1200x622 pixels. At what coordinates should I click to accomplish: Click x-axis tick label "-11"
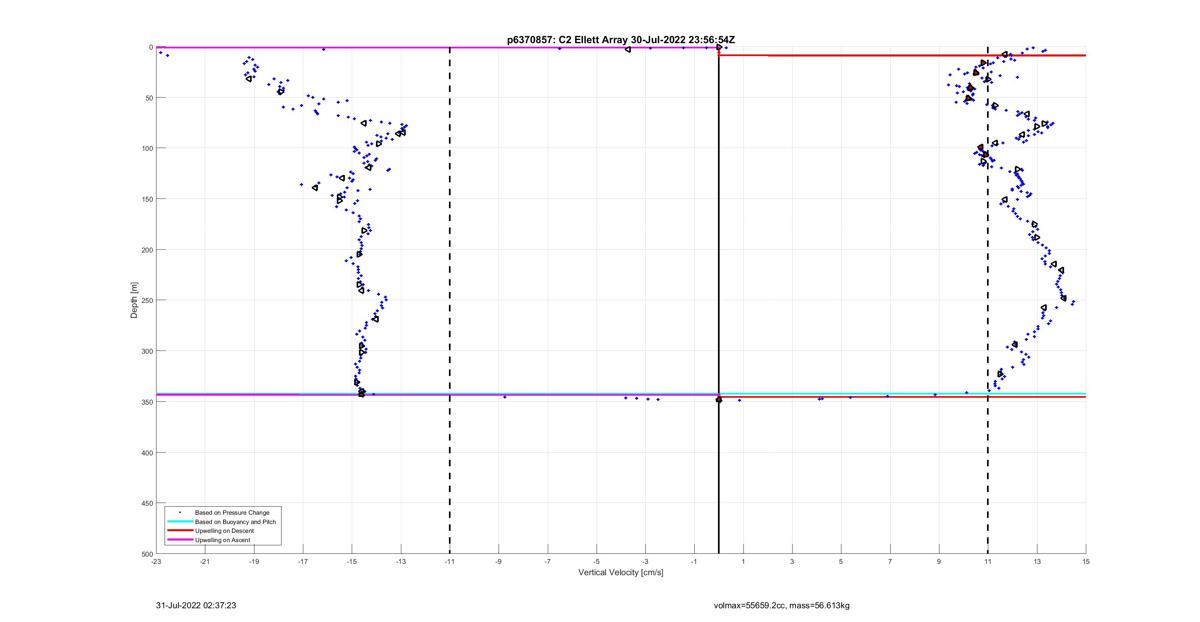[450, 561]
